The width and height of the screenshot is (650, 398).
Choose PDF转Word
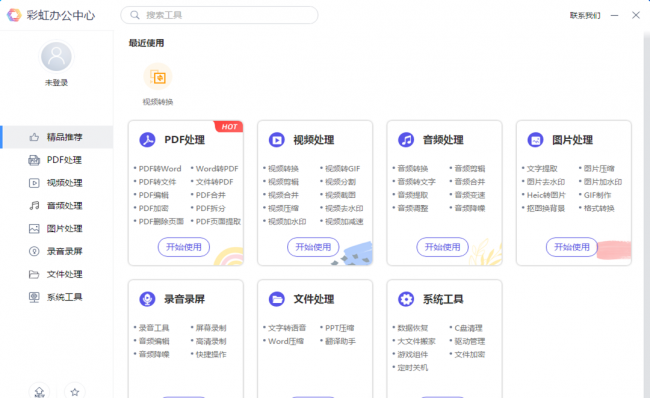160,169
